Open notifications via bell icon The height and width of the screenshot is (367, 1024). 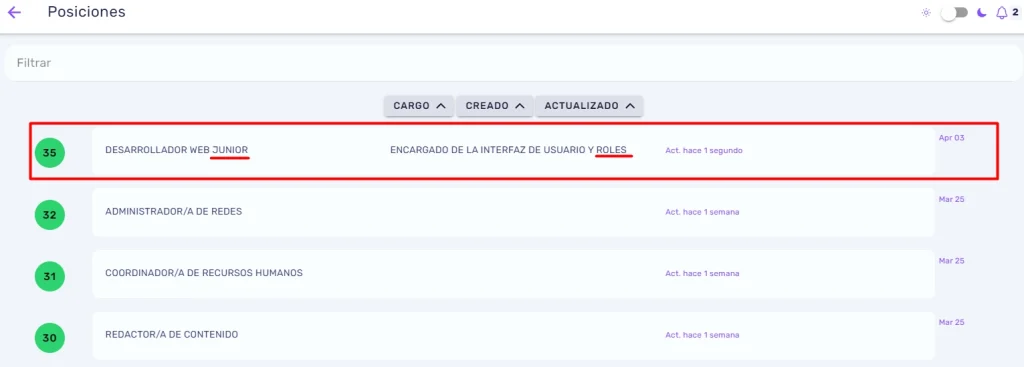pos(1001,12)
